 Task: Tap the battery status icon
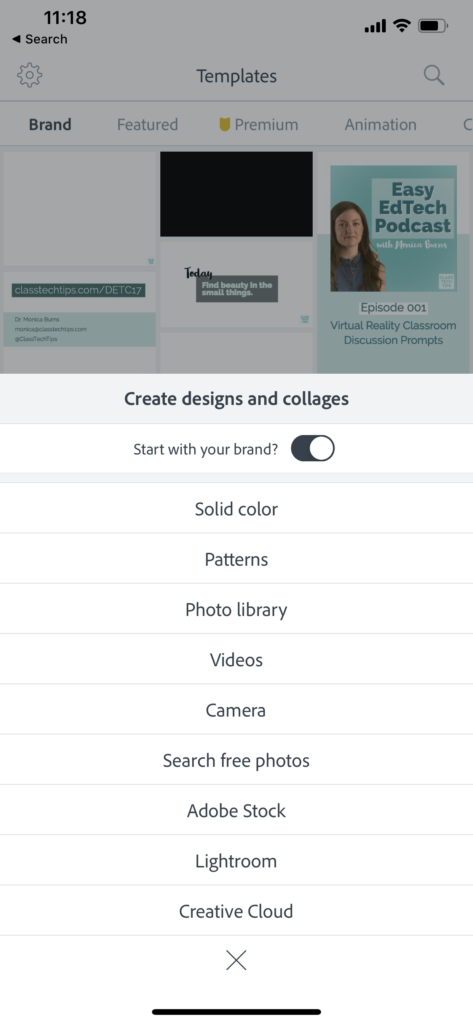point(433,26)
